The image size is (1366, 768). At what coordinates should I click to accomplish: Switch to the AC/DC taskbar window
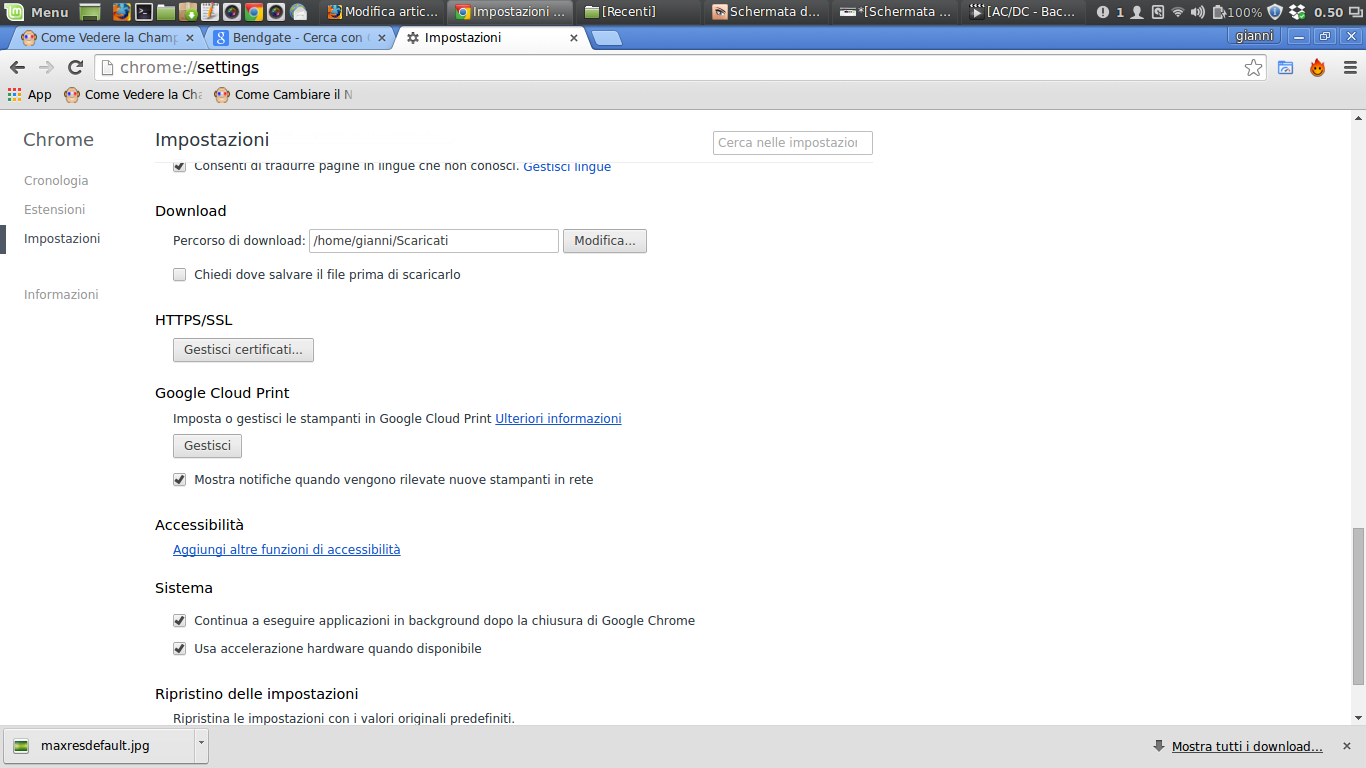click(1025, 12)
